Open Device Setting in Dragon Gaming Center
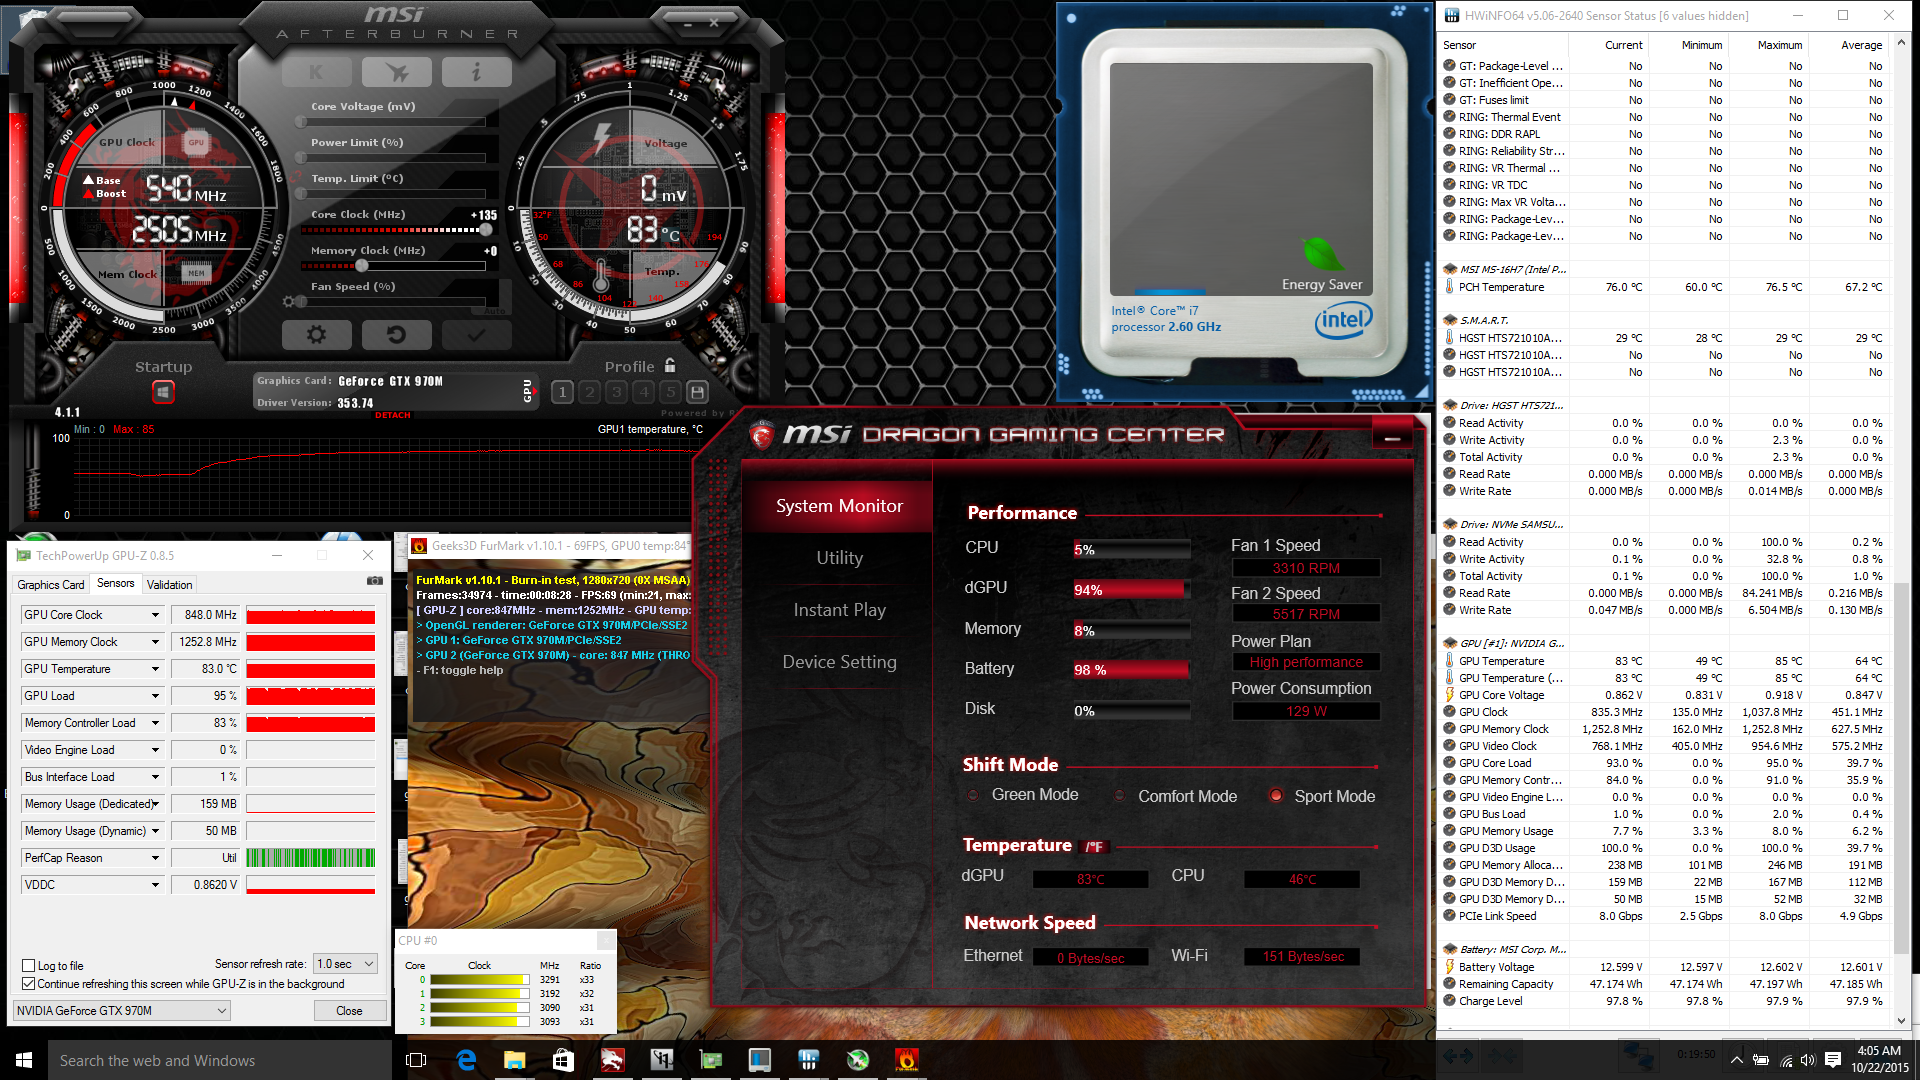The height and width of the screenshot is (1080, 1920). [839, 662]
